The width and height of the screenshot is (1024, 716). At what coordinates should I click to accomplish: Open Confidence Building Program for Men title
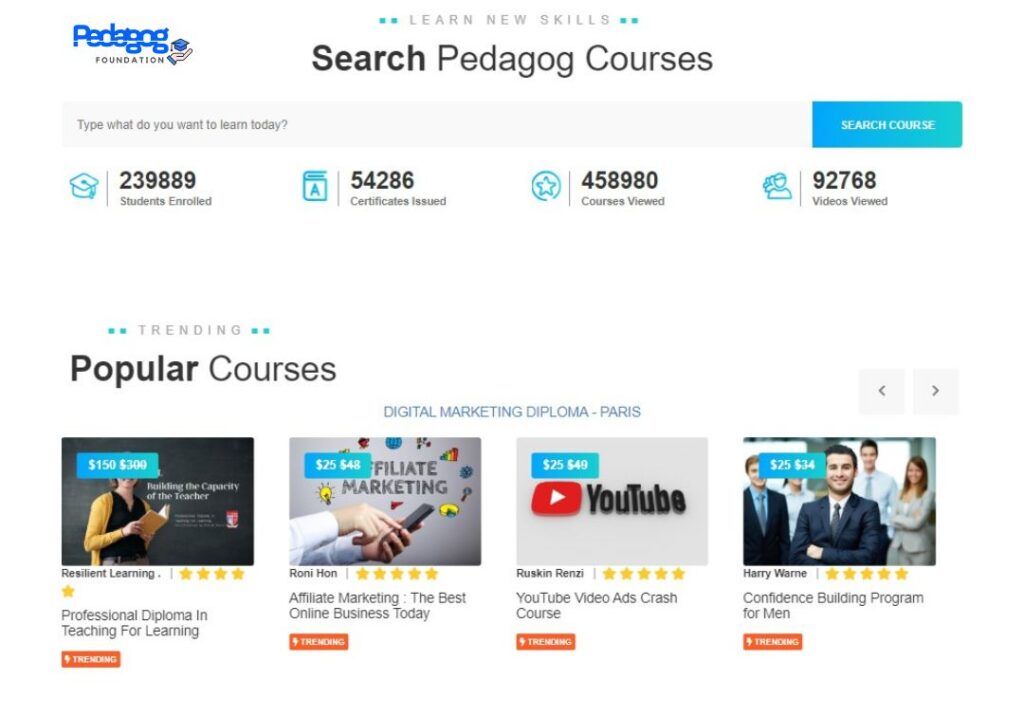click(x=833, y=605)
